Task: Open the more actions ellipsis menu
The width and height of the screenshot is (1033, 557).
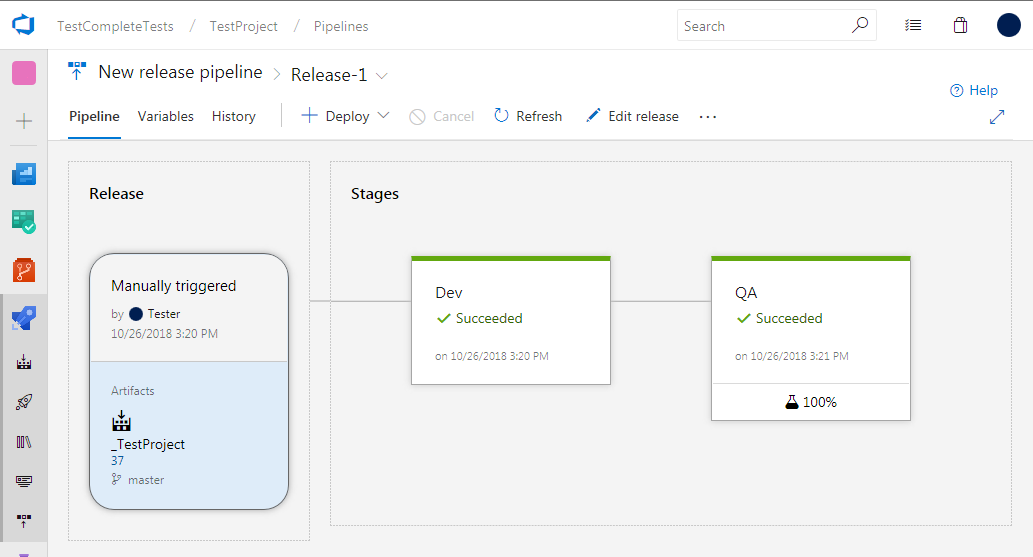Action: (708, 117)
